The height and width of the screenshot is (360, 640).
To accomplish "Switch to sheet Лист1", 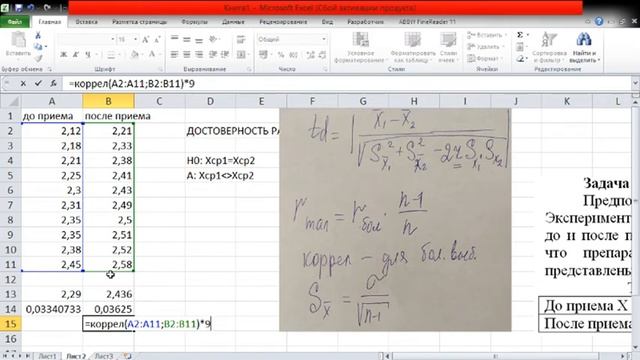I will coord(47,356).
